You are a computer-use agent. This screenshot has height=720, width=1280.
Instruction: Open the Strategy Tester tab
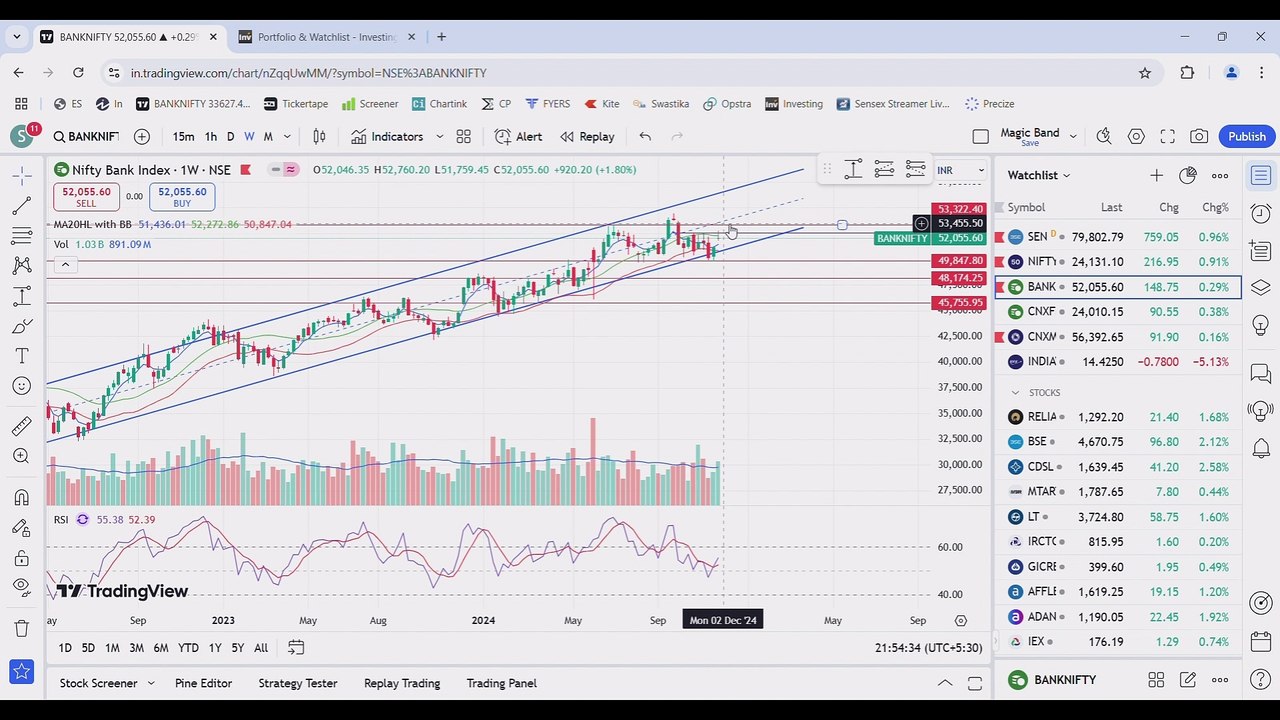click(298, 683)
